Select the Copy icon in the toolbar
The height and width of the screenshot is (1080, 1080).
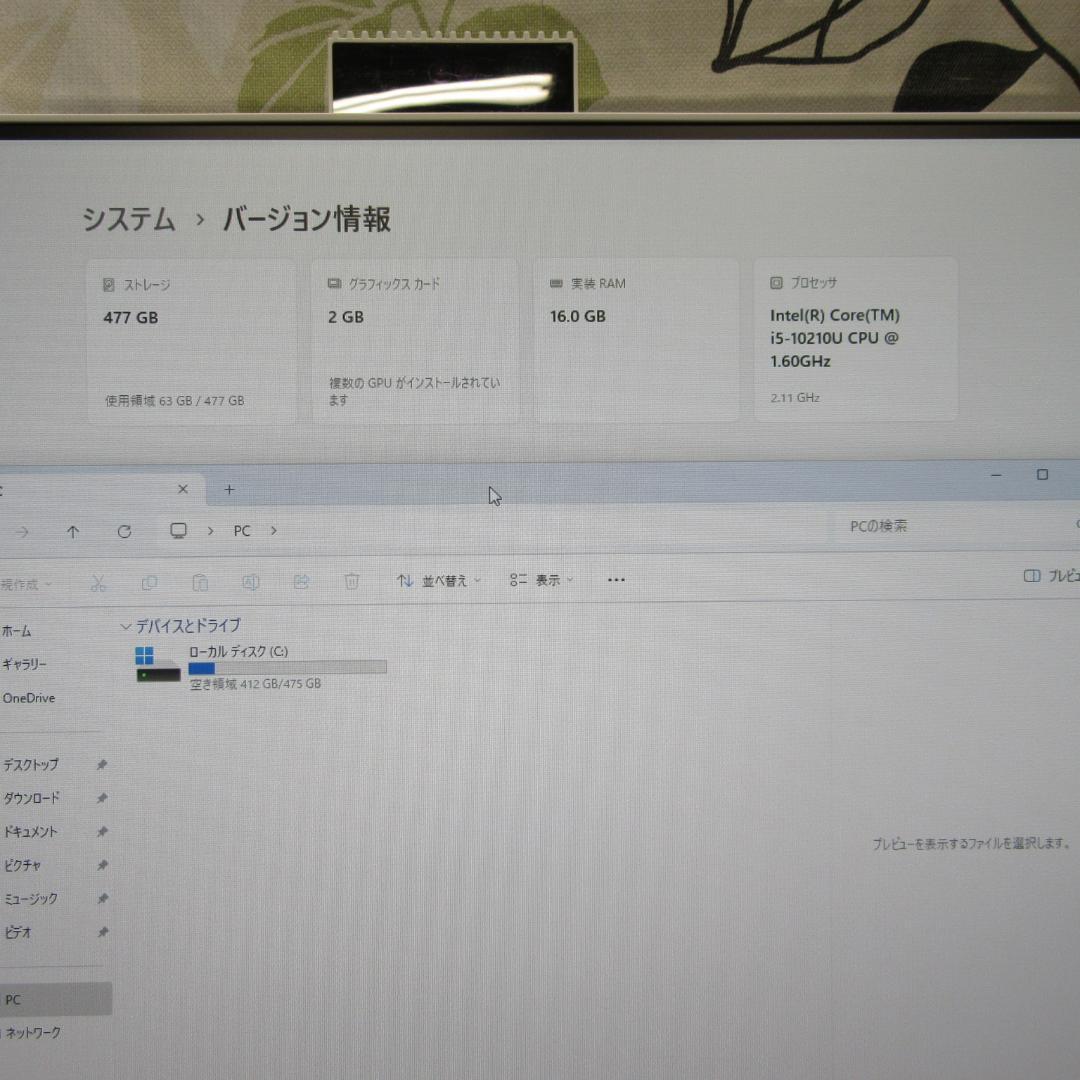point(149,581)
